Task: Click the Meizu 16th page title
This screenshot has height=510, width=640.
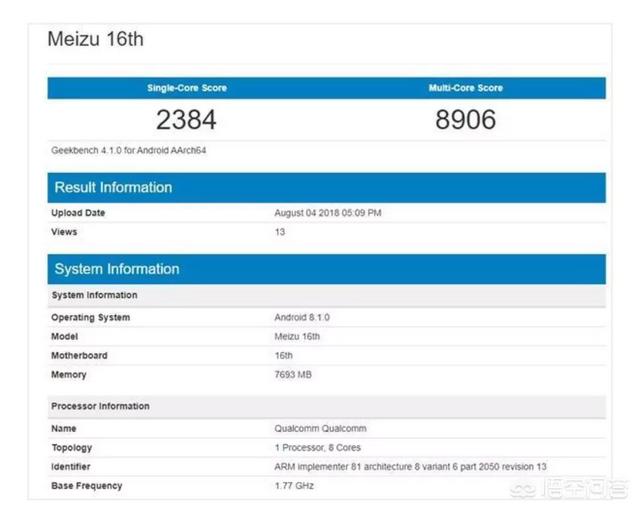Action: (x=96, y=39)
